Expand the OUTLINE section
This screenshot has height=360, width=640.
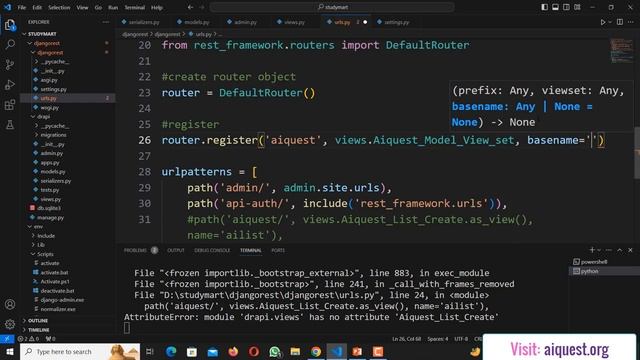point(38,320)
